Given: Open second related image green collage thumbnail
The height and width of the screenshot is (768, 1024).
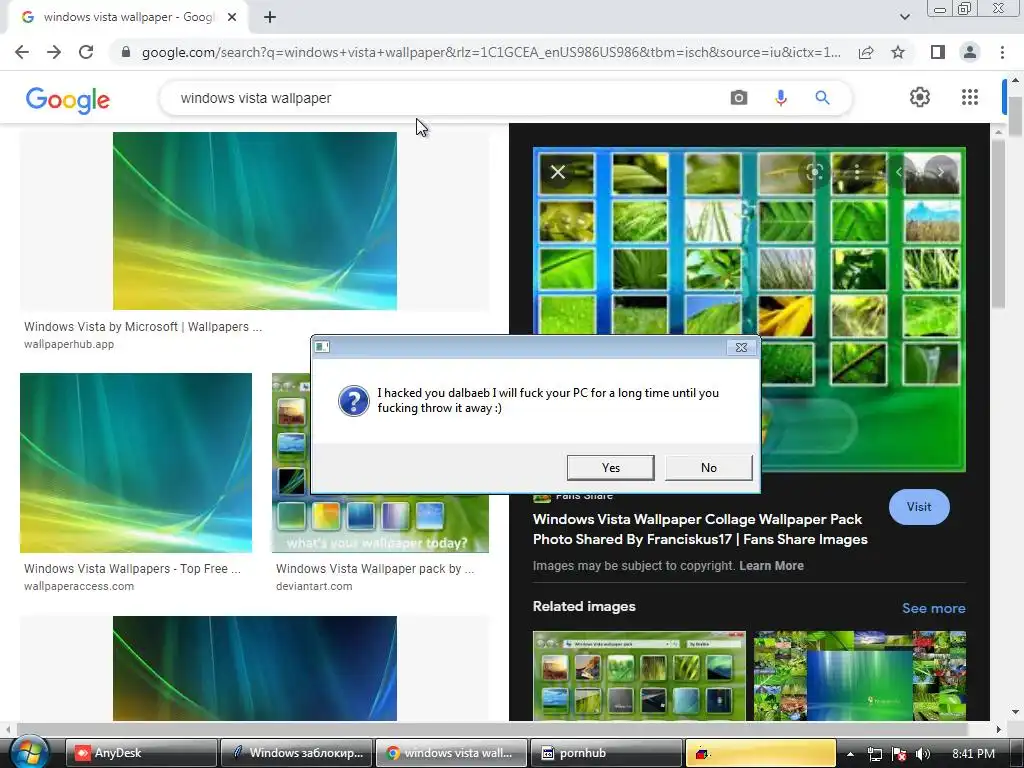Looking at the screenshot, I should (x=859, y=676).
